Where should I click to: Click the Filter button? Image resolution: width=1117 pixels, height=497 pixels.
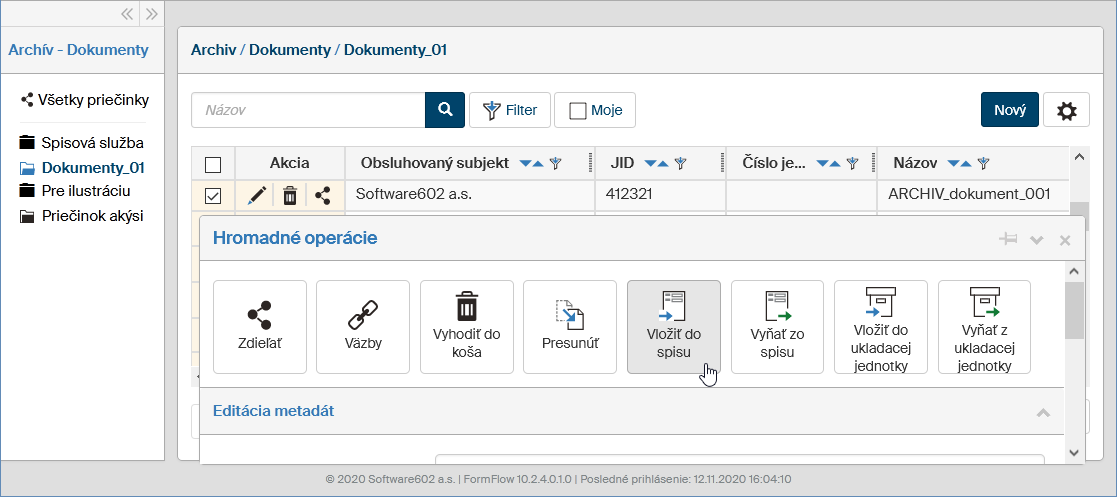[510, 110]
